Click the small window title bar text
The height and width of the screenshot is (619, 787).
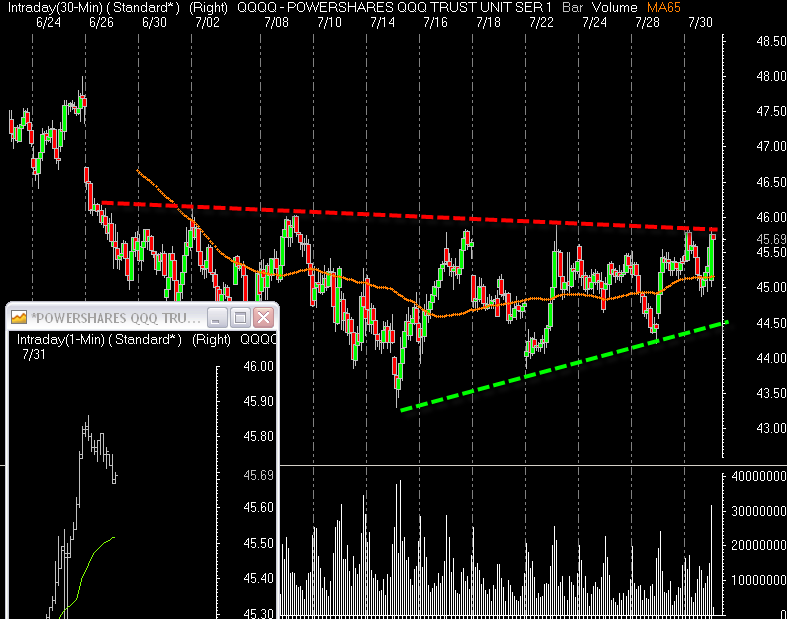pos(116,318)
